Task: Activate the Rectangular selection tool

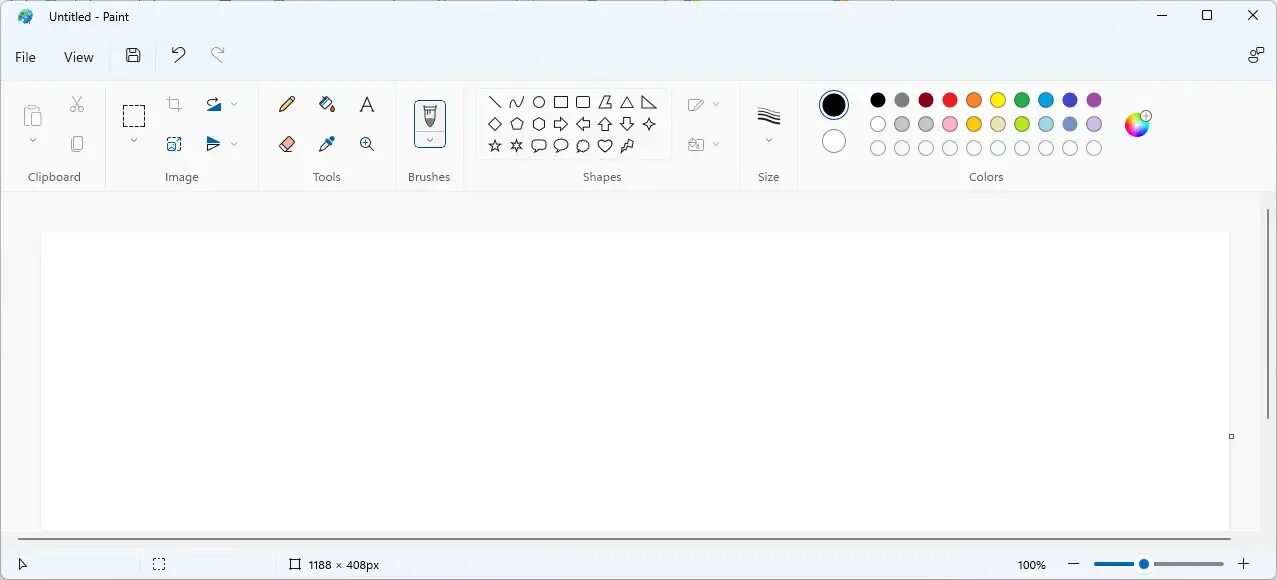Action: pos(134,116)
